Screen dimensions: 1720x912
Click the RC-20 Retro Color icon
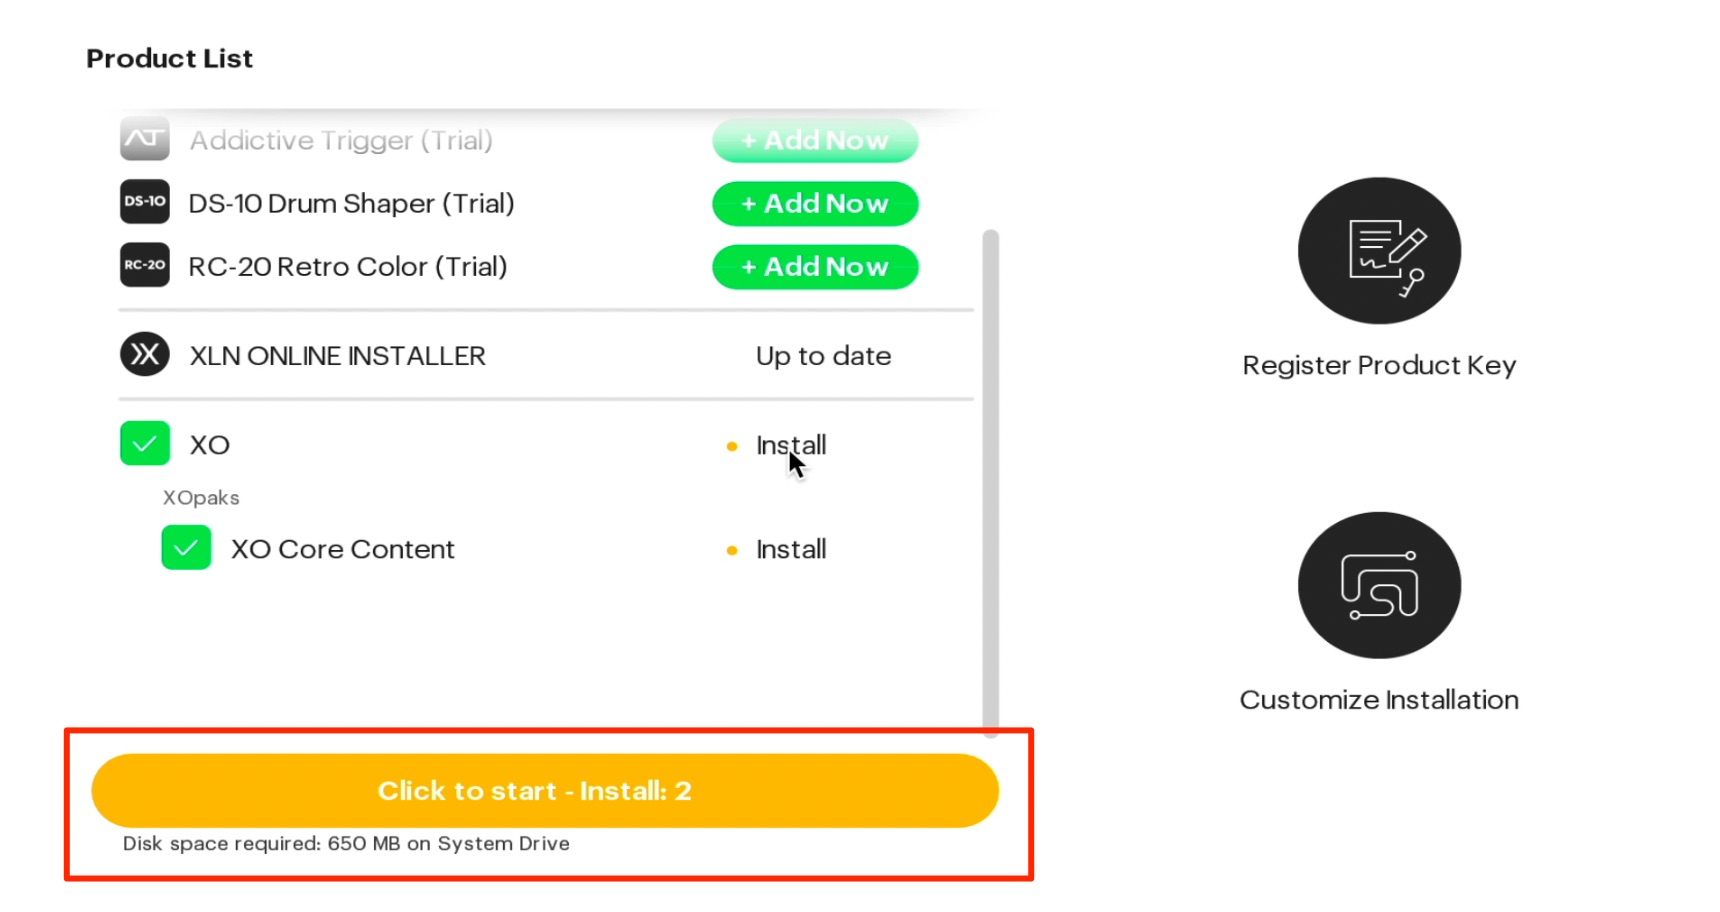click(x=145, y=265)
